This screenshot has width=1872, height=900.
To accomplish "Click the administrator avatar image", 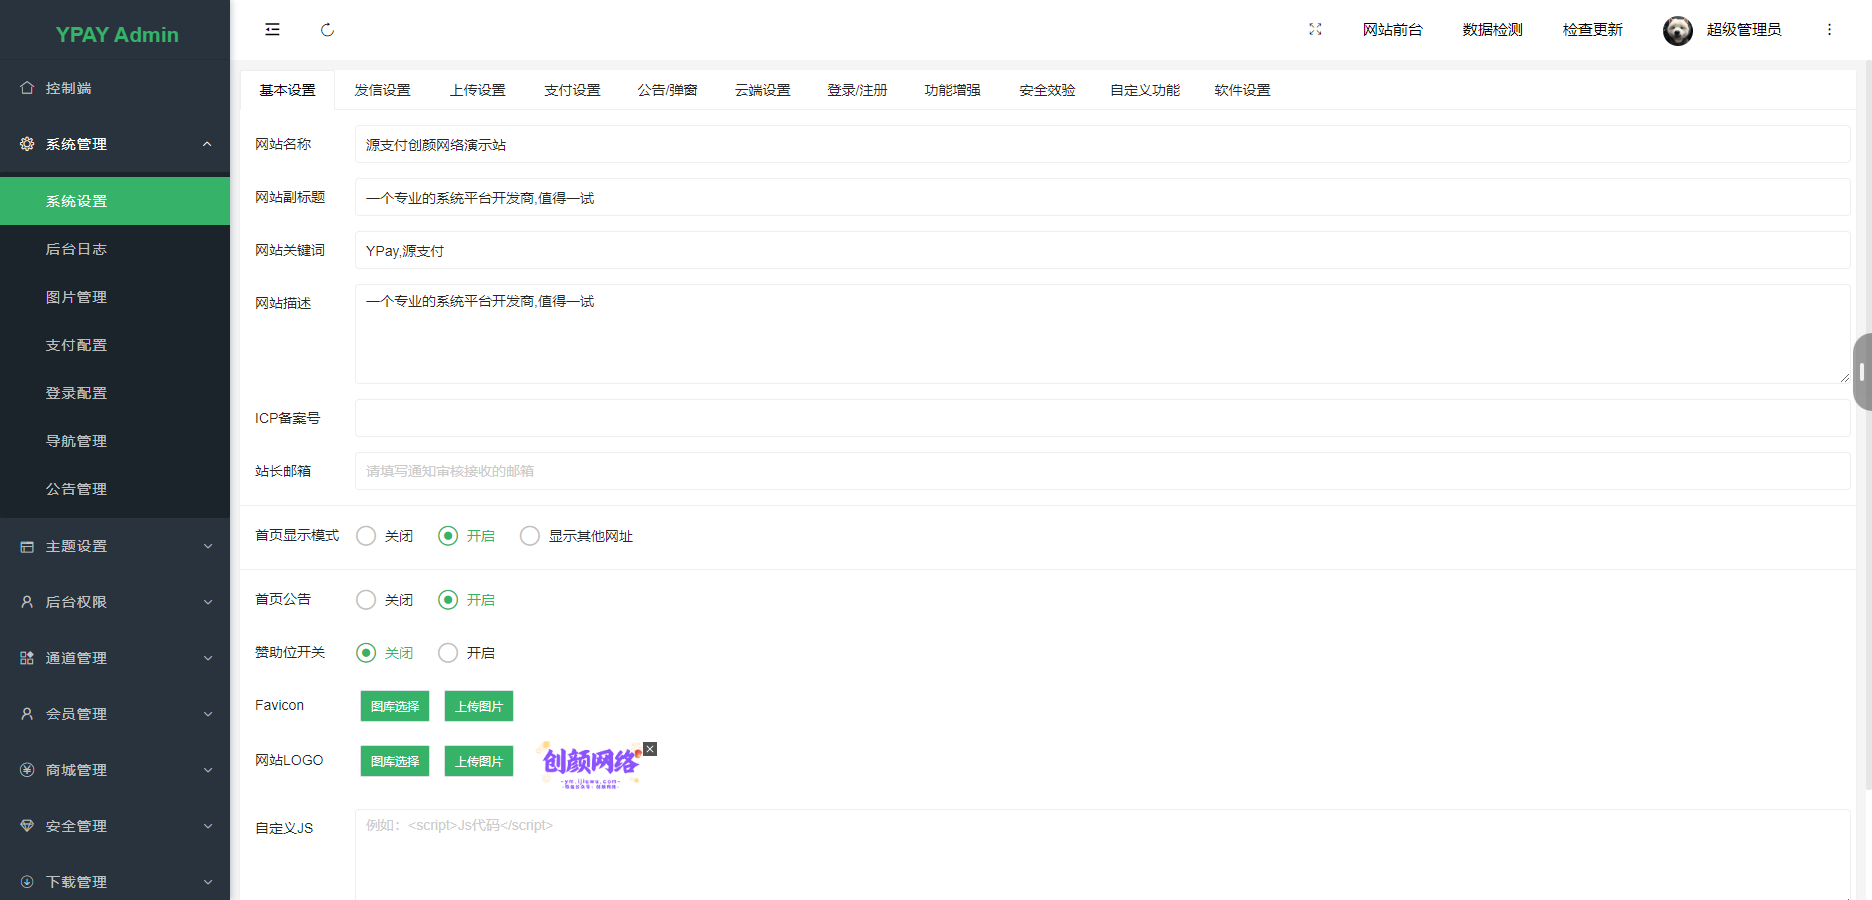I will (1678, 31).
